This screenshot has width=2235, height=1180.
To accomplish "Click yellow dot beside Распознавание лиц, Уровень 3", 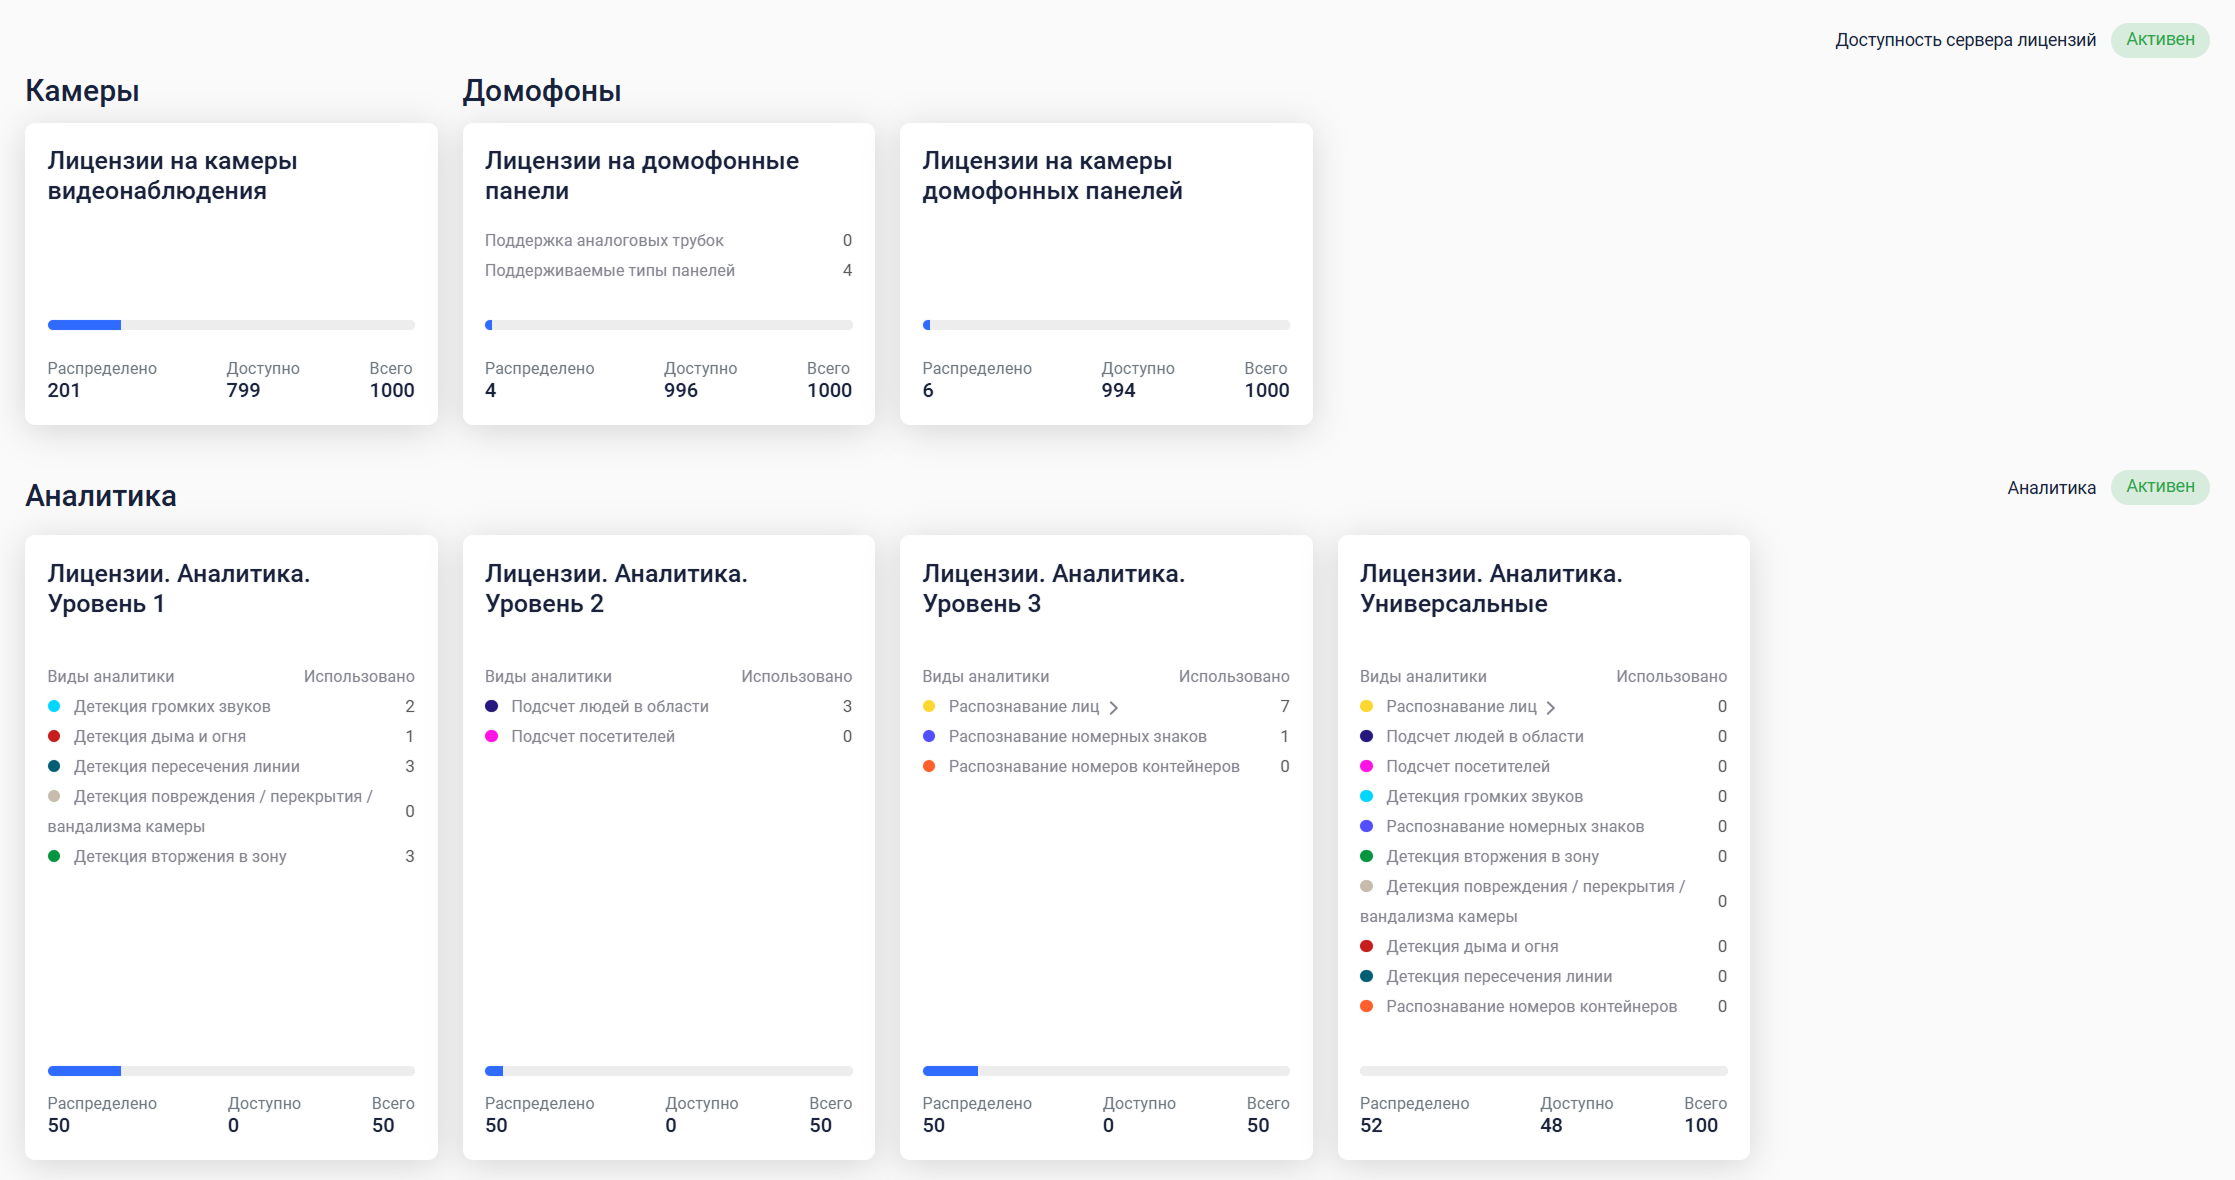I will [x=929, y=706].
